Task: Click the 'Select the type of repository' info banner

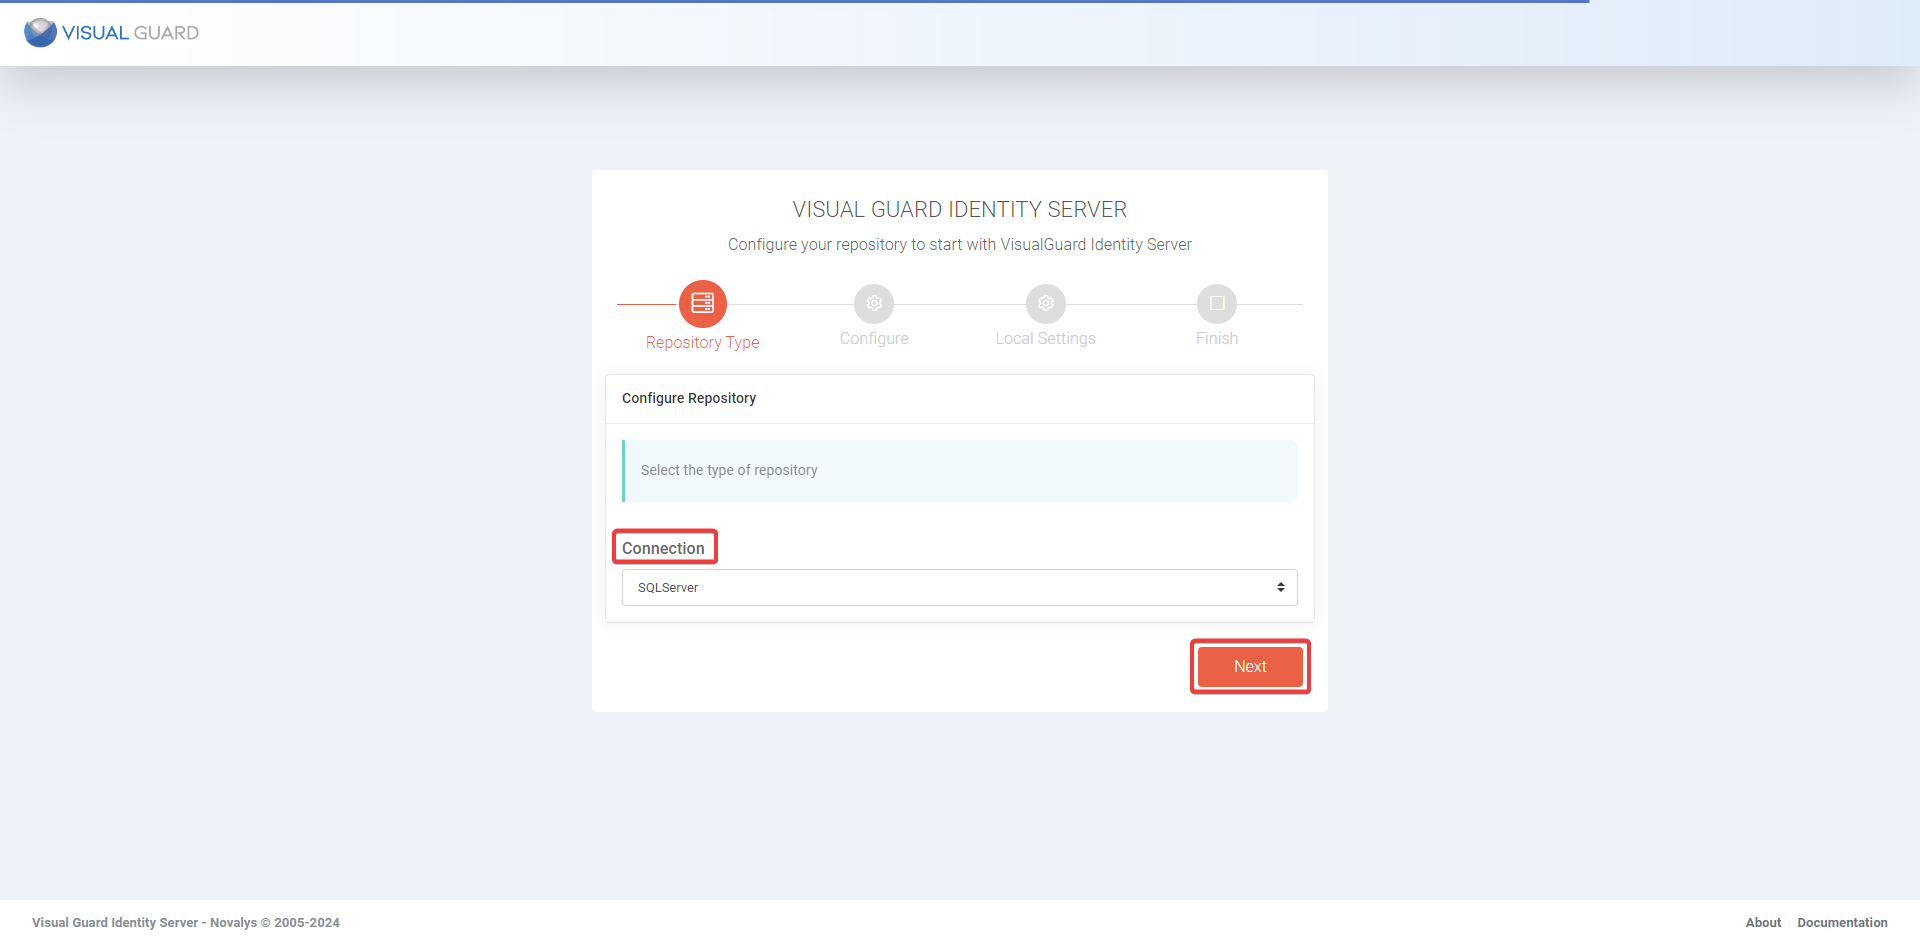Action: (x=958, y=470)
